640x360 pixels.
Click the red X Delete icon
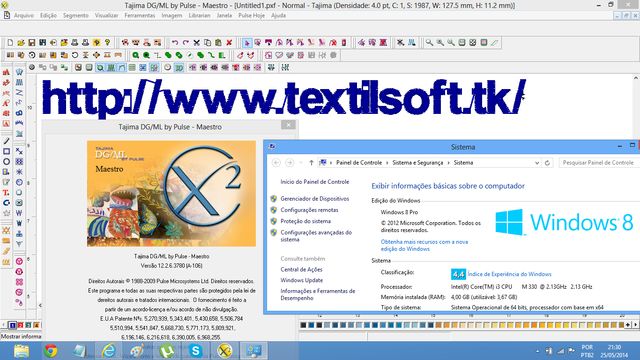(229, 42)
